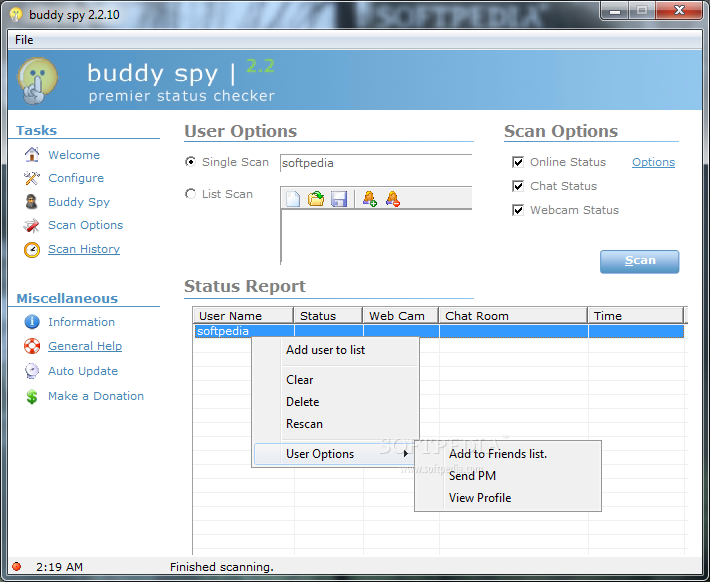The height and width of the screenshot is (582, 710).
Task: Open the Make a Donation link
Action: [x=96, y=396]
